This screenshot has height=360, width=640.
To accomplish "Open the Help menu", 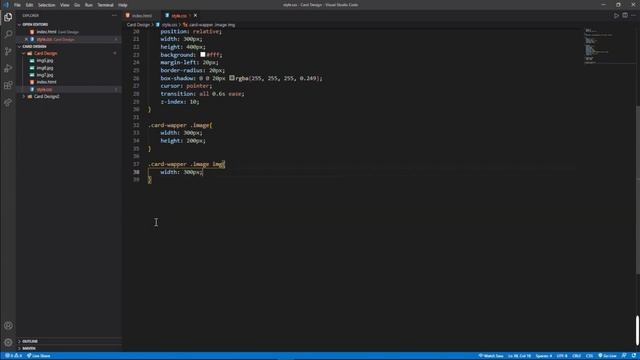I will pyautogui.click(x=122, y=5).
